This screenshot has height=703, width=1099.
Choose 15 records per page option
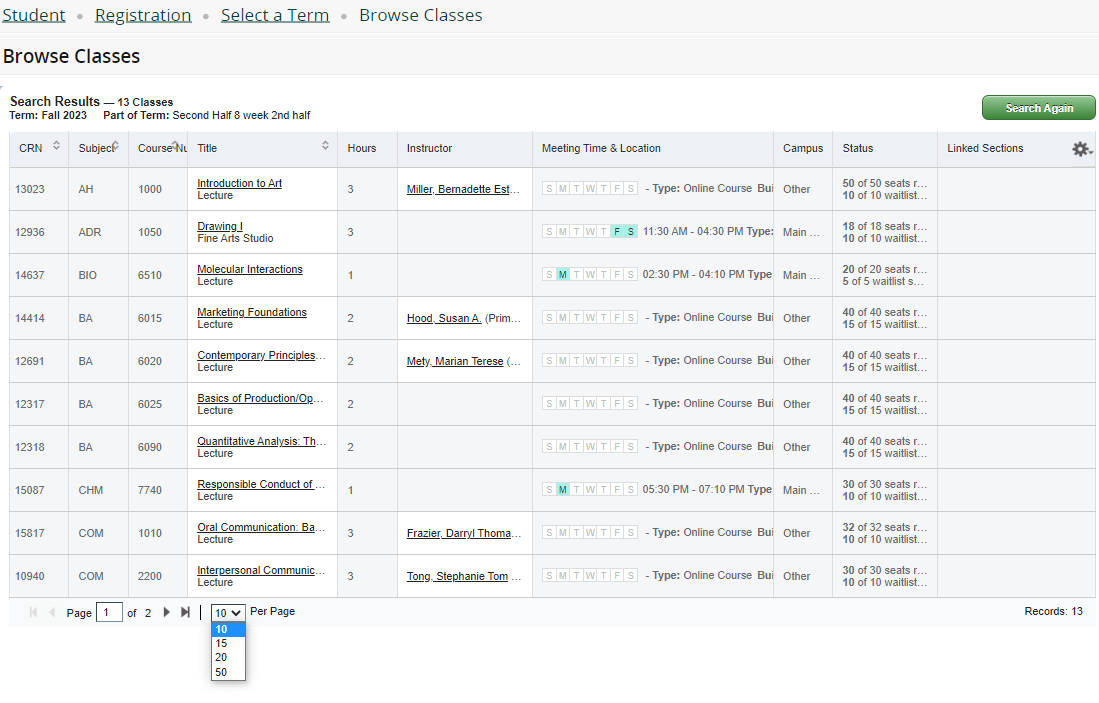coord(228,643)
